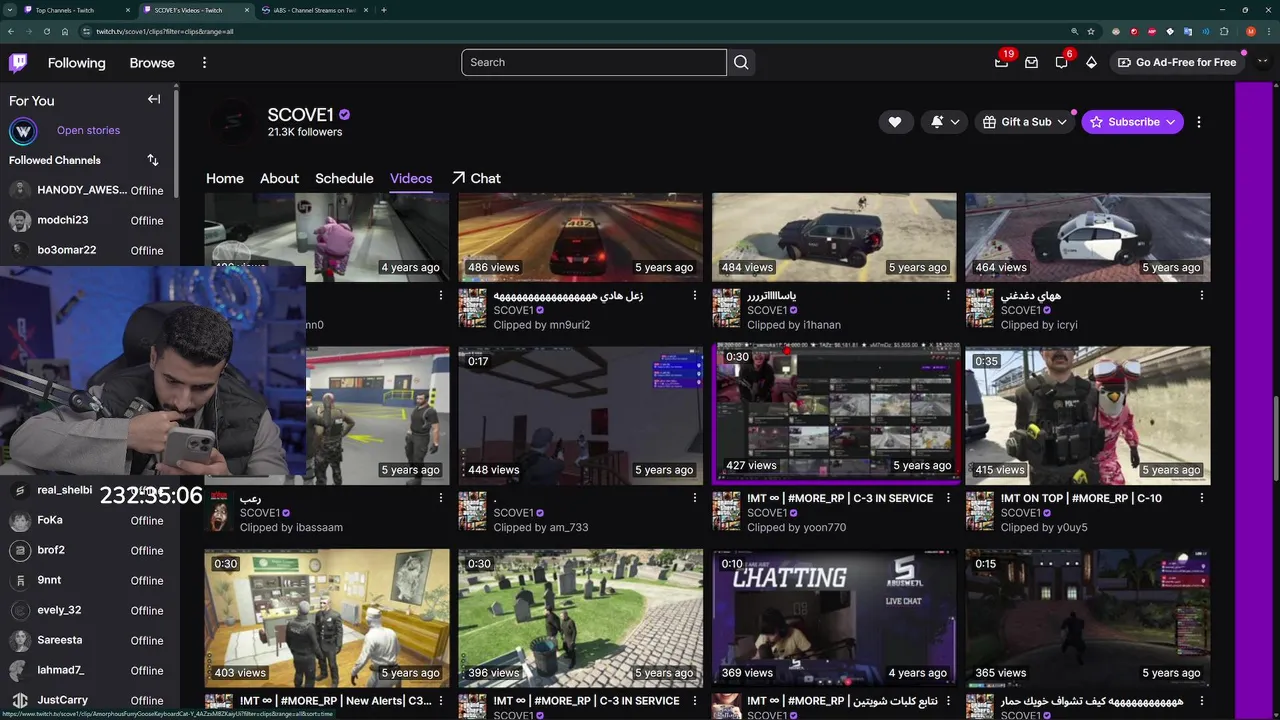Image resolution: width=1280 pixels, height=720 pixels.
Task: Open the top nav three-dot menu
Action: [204, 62]
